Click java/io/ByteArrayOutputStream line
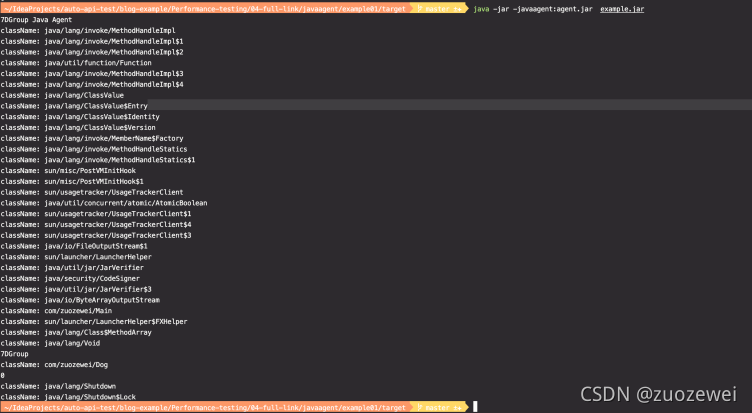Image resolution: width=752 pixels, height=413 pixels. point(80,300)
